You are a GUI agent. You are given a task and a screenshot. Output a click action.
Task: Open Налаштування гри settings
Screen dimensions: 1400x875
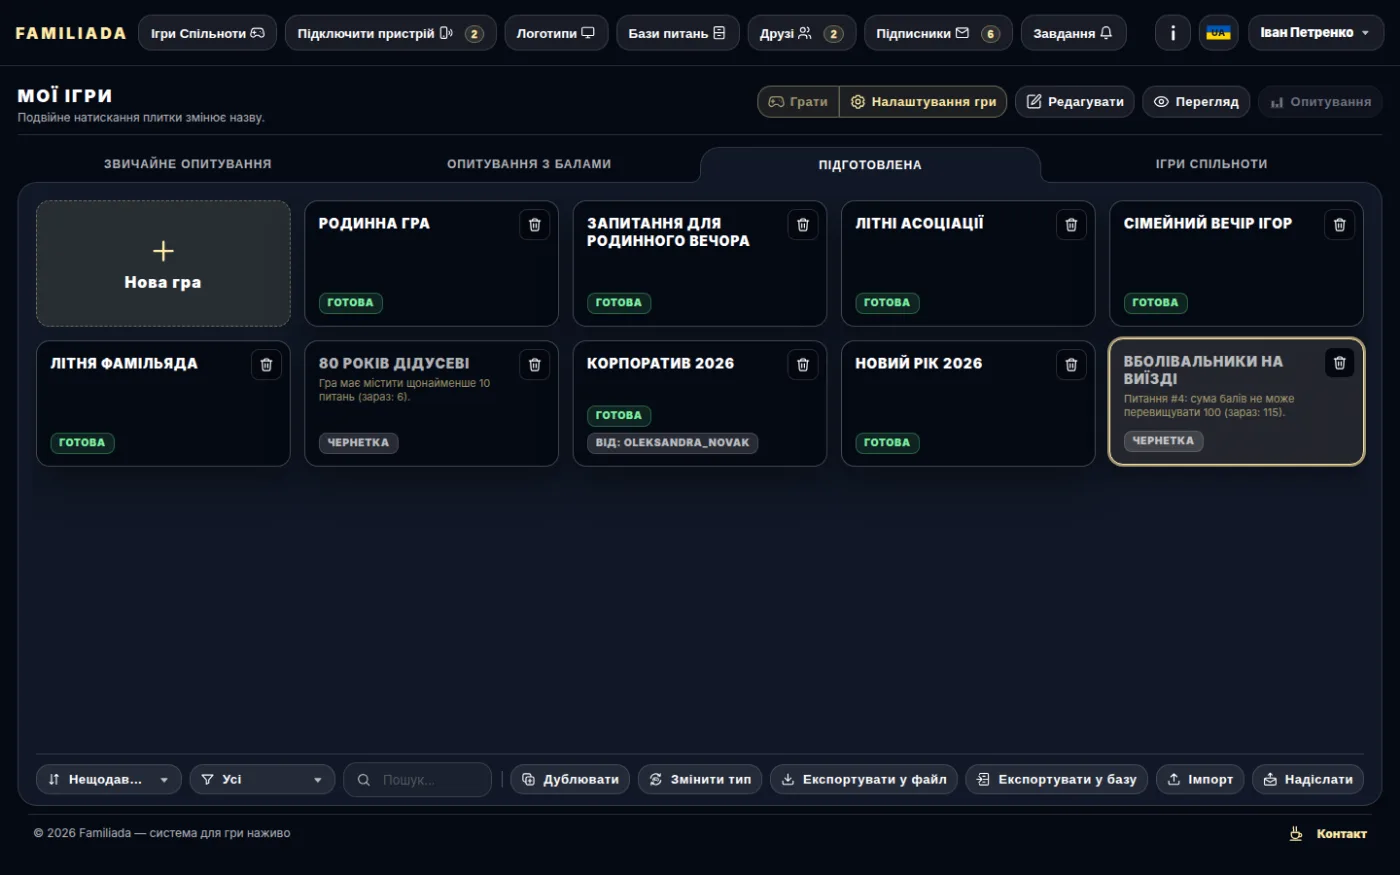click(x=923, y=102)
